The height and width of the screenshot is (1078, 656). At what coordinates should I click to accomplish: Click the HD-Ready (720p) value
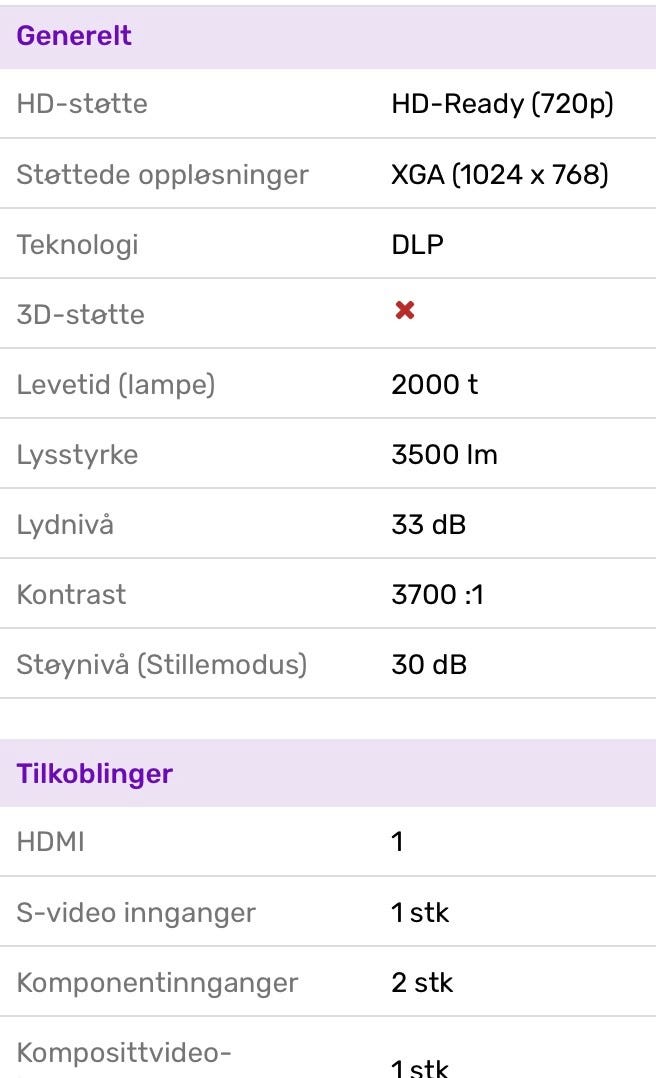[502, 104]
